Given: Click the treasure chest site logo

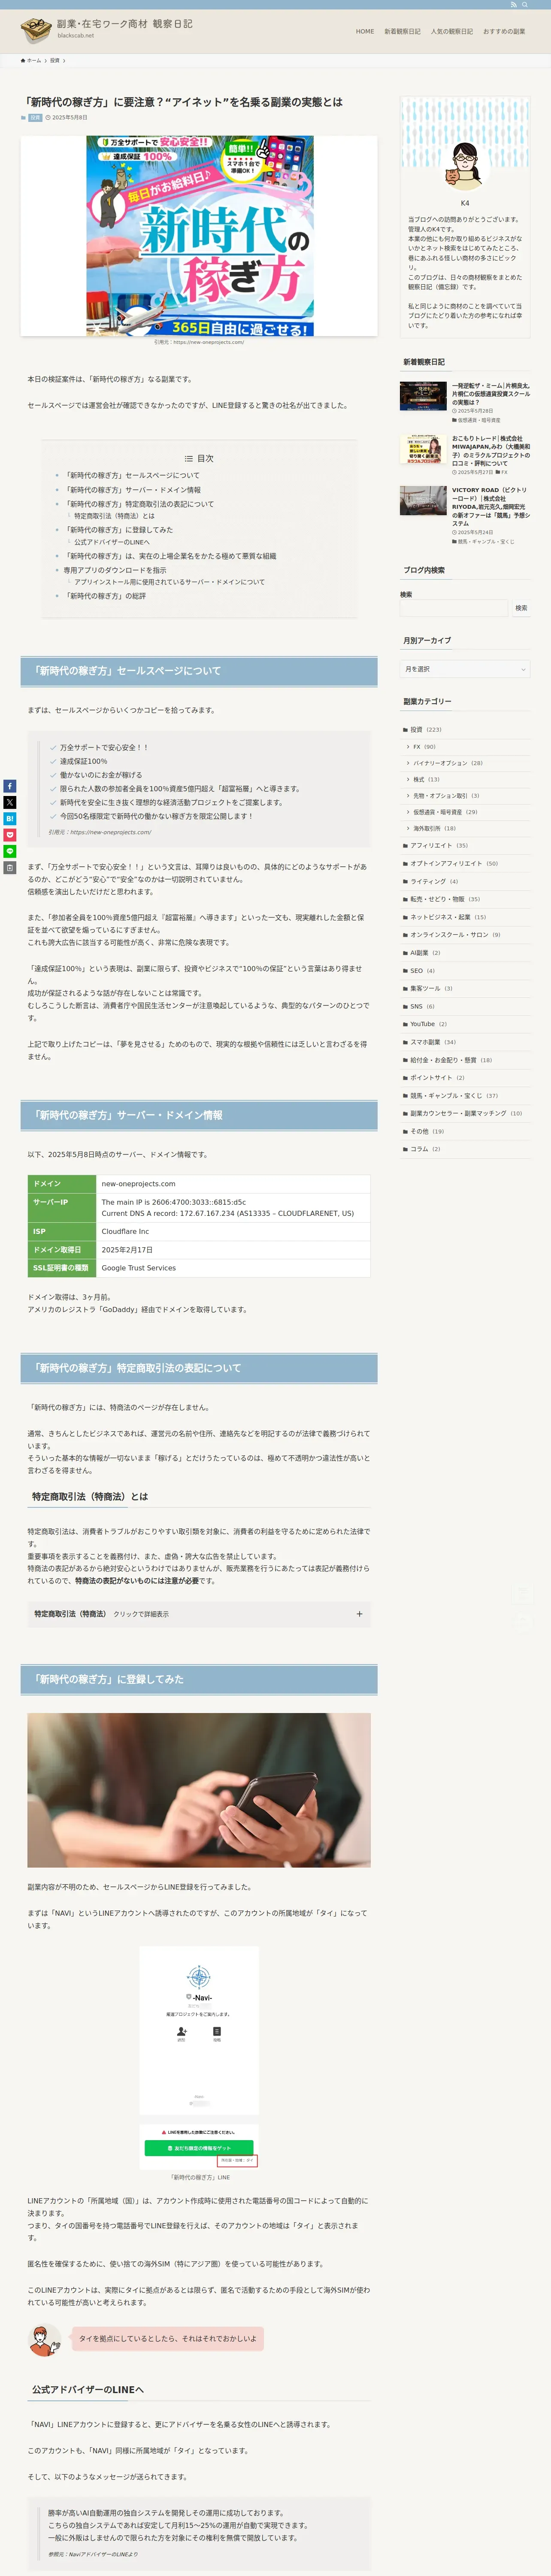Looking at the screenshot, I should (37, 30).
